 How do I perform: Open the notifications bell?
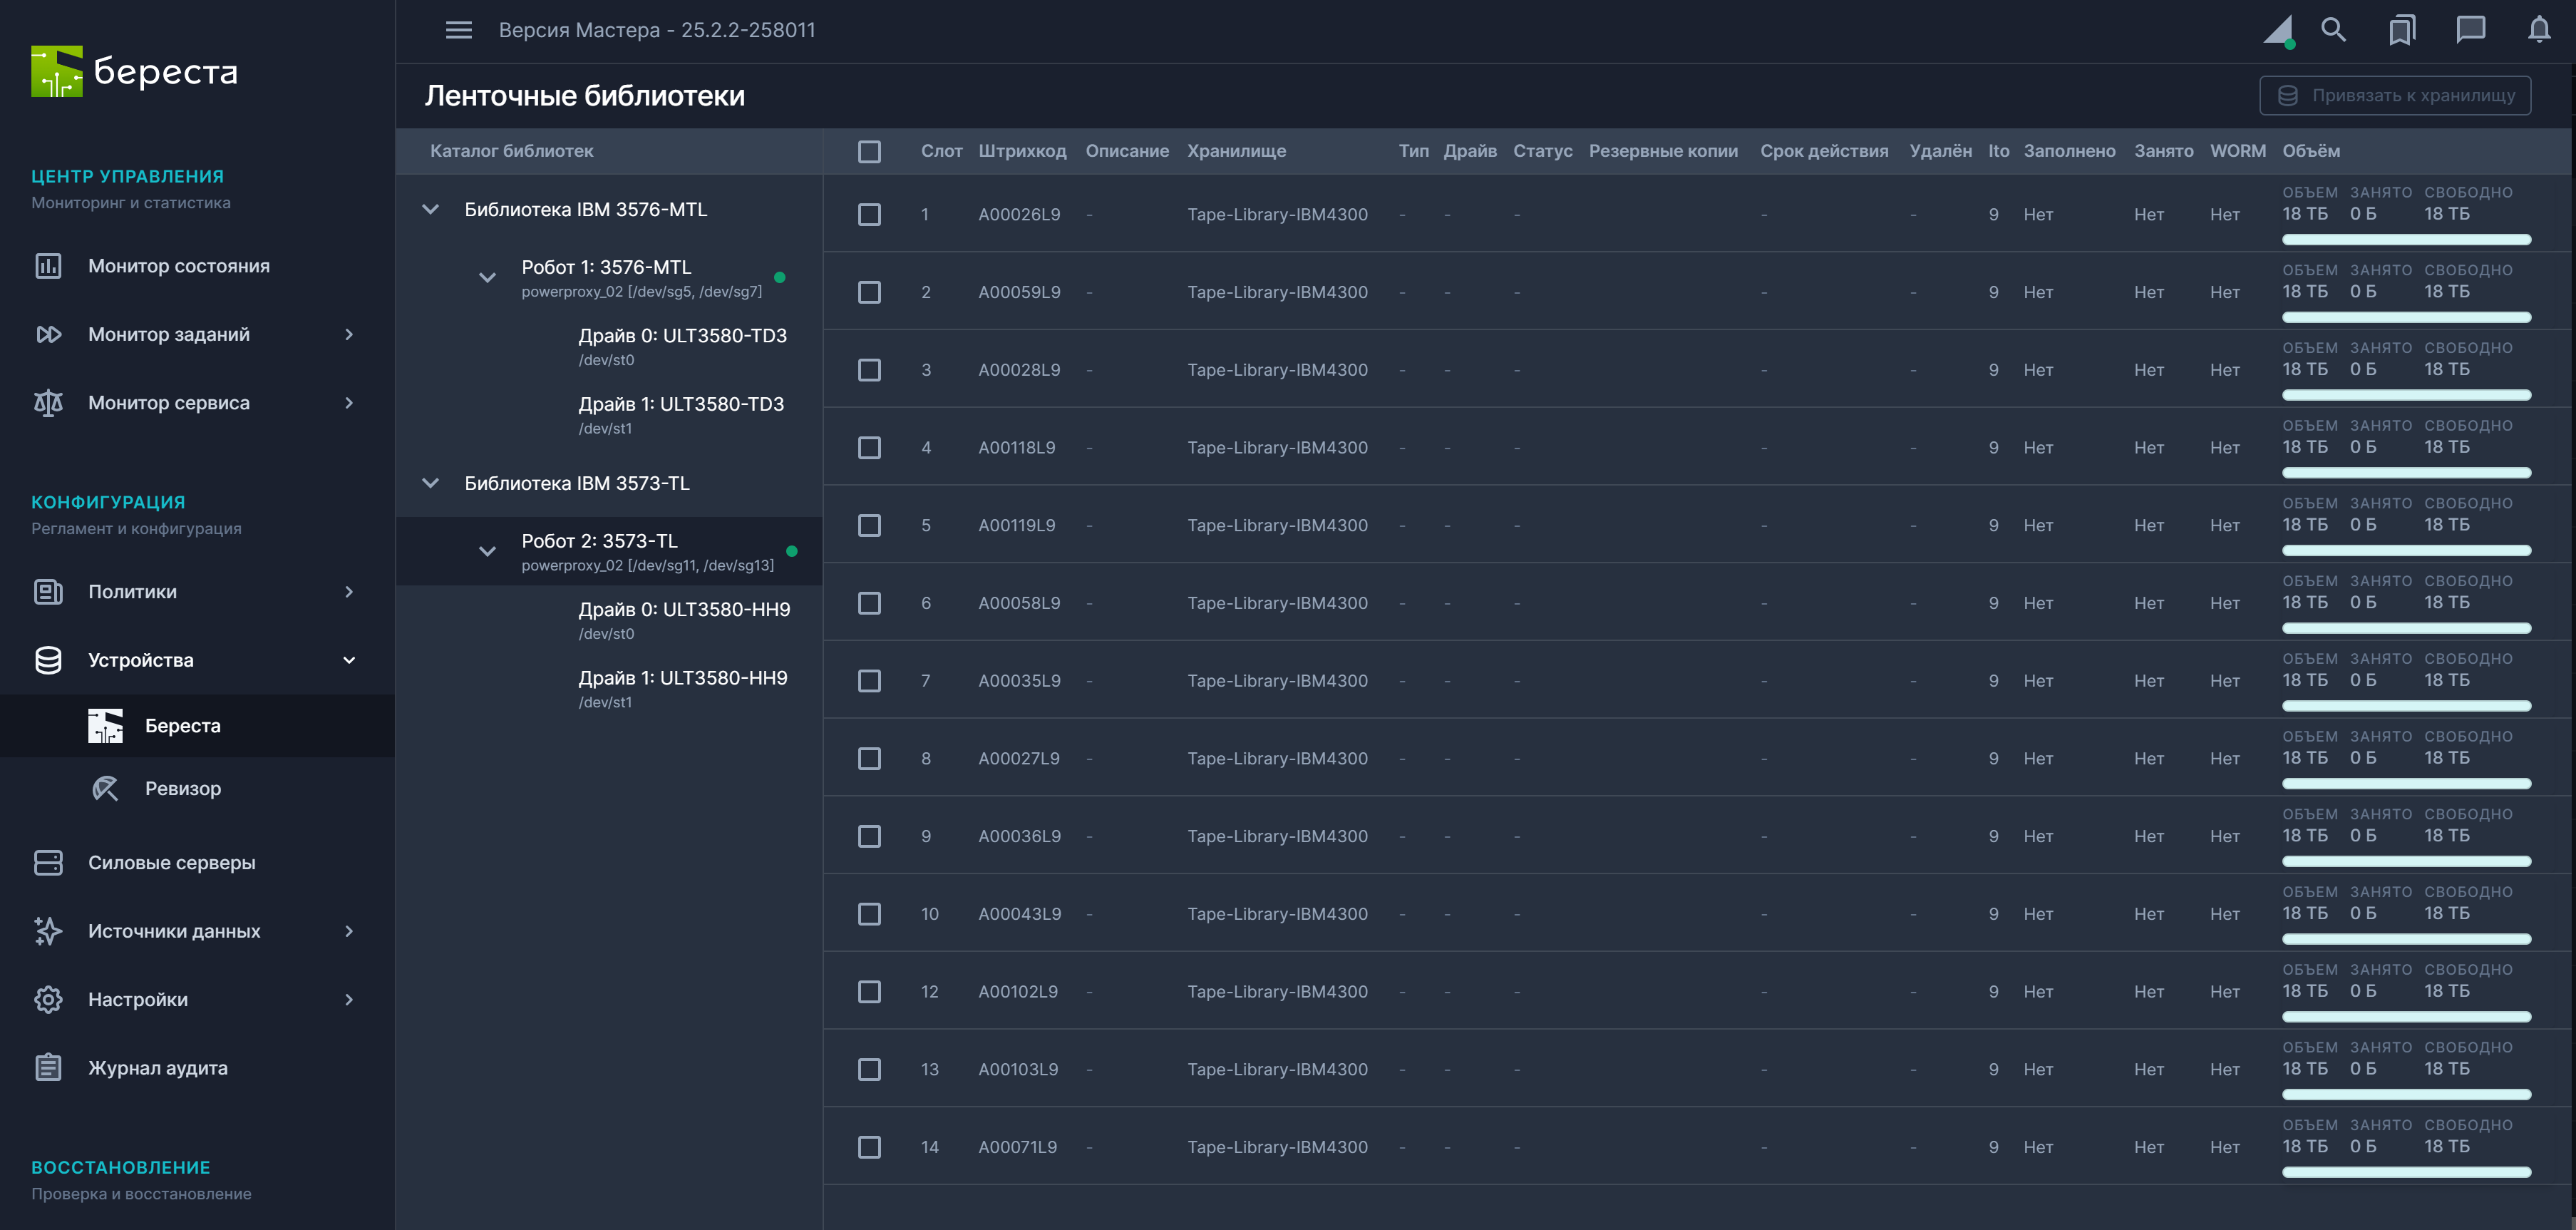pos(2538,30)
